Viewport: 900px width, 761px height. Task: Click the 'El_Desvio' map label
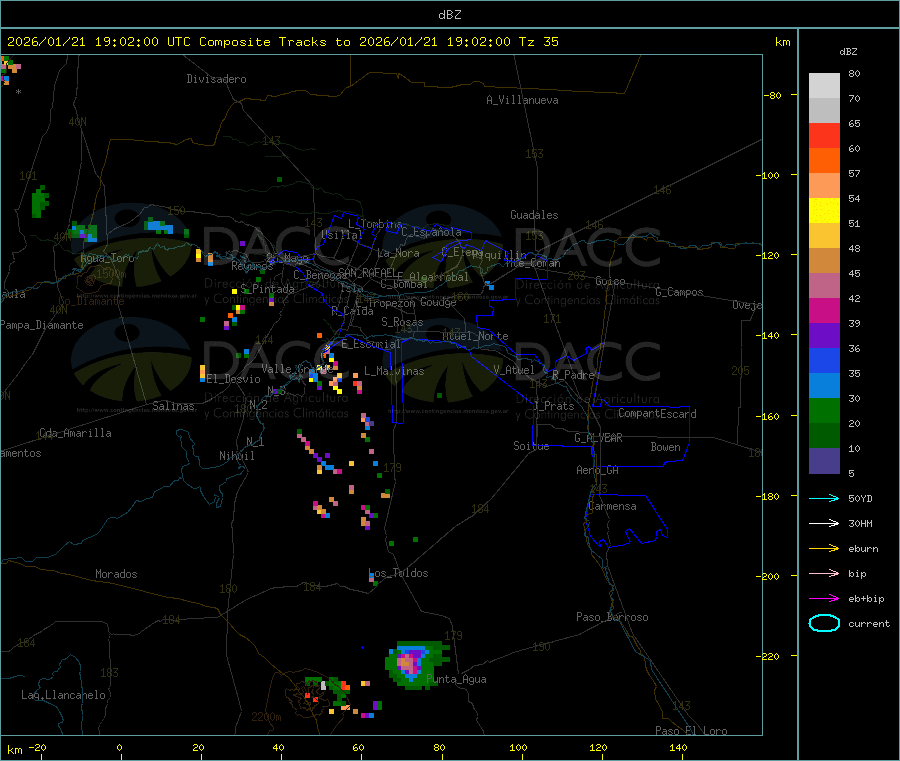click(234, 379)
